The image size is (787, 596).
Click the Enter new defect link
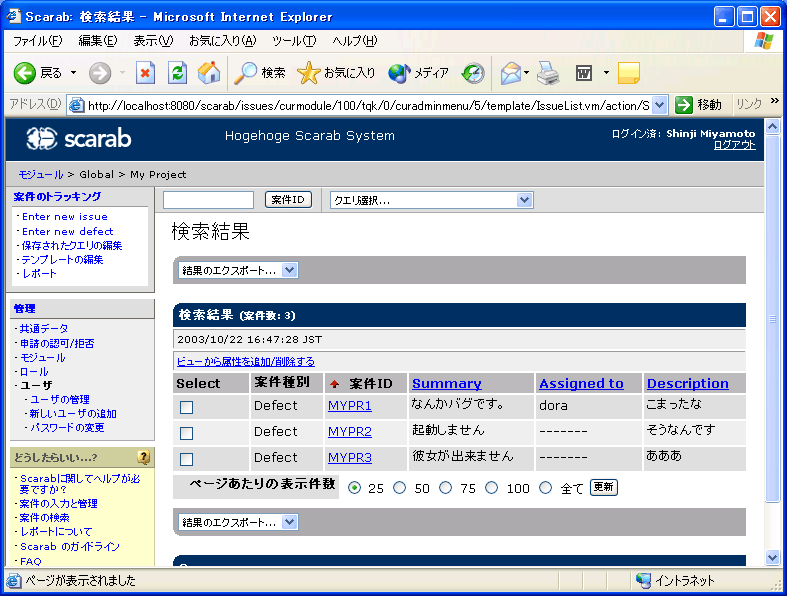click(x=67, y=231)
